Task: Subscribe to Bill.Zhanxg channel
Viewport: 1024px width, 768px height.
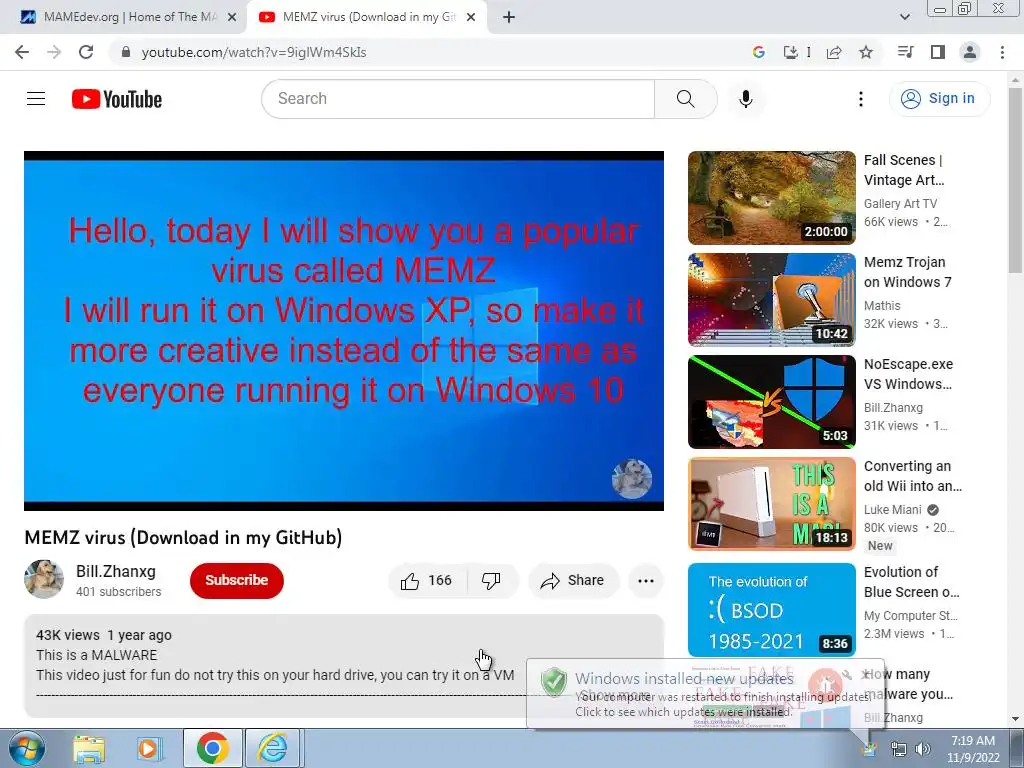Action: [236, 581]
